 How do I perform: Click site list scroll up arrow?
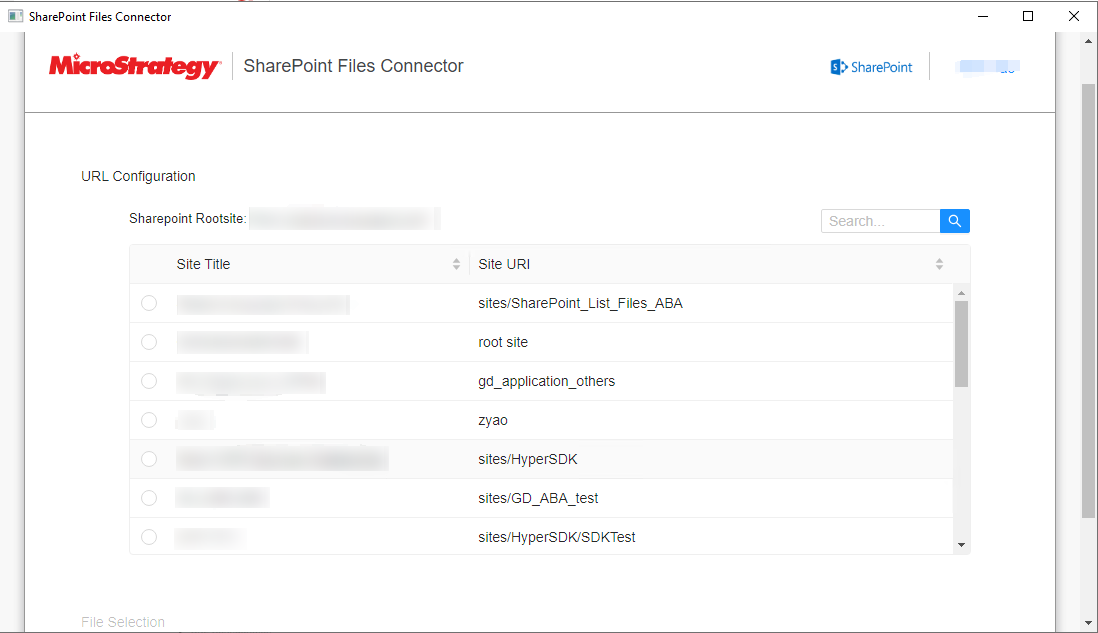961,293
